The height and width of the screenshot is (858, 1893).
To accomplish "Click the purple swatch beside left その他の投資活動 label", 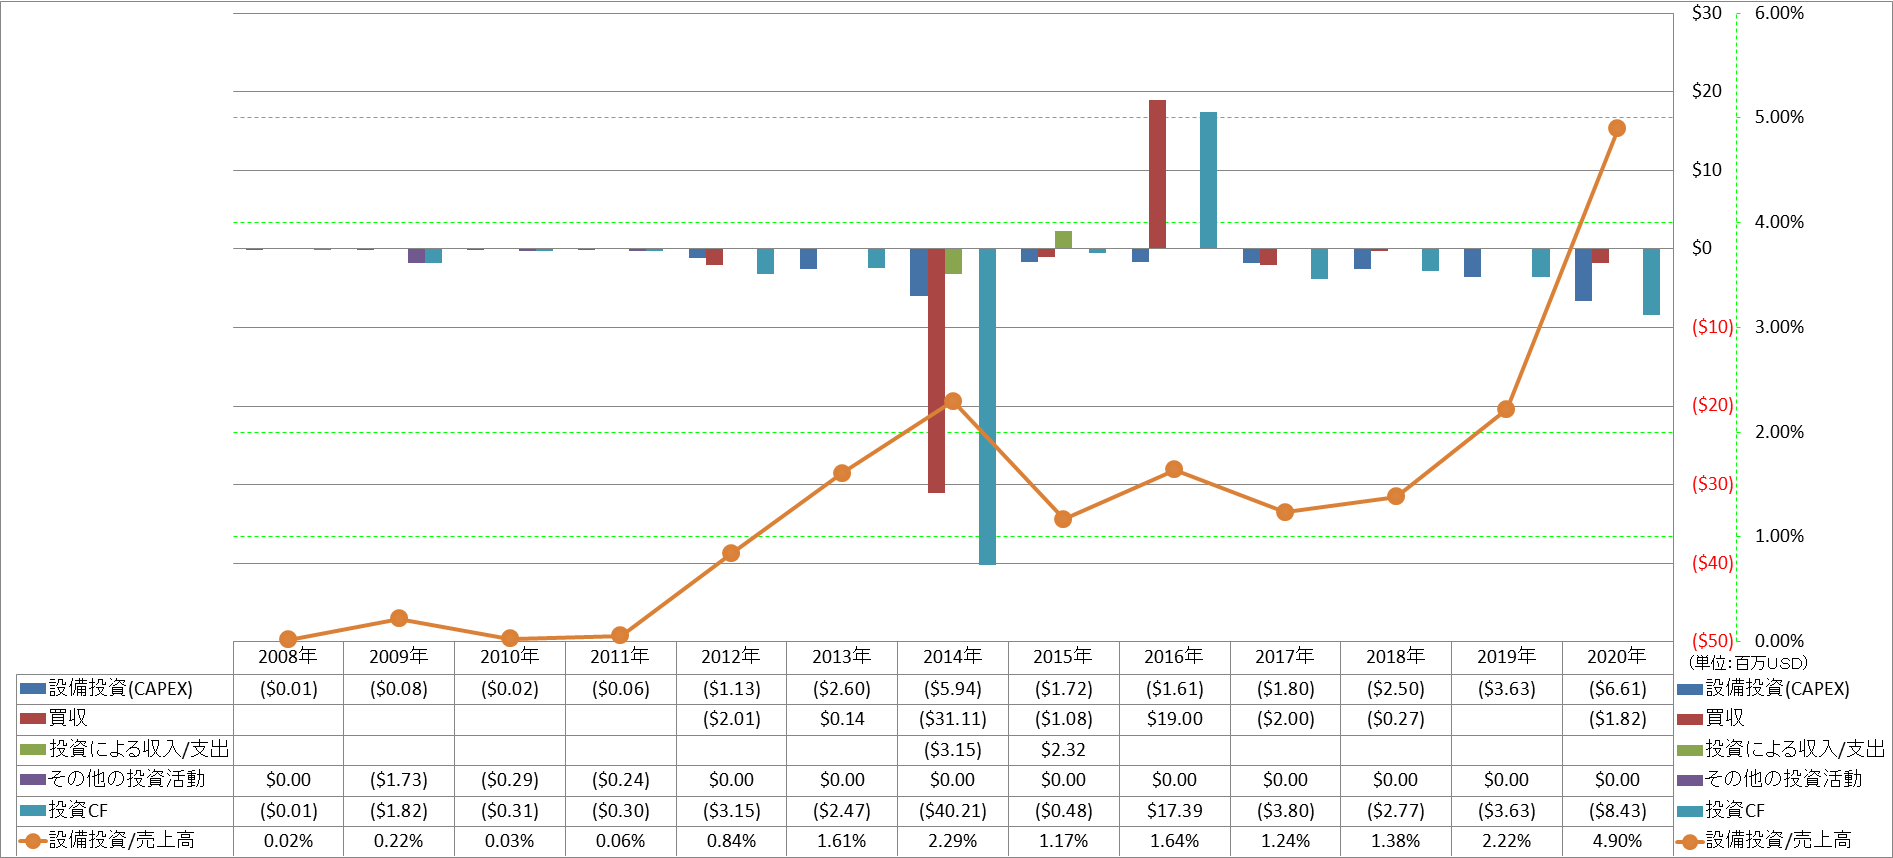I will pyautogui.click(x=33, y=780).
